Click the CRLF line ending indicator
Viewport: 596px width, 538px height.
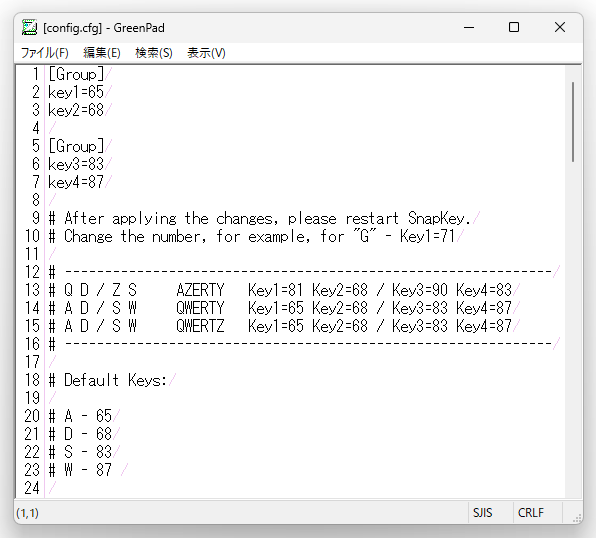tap(531, 513)
